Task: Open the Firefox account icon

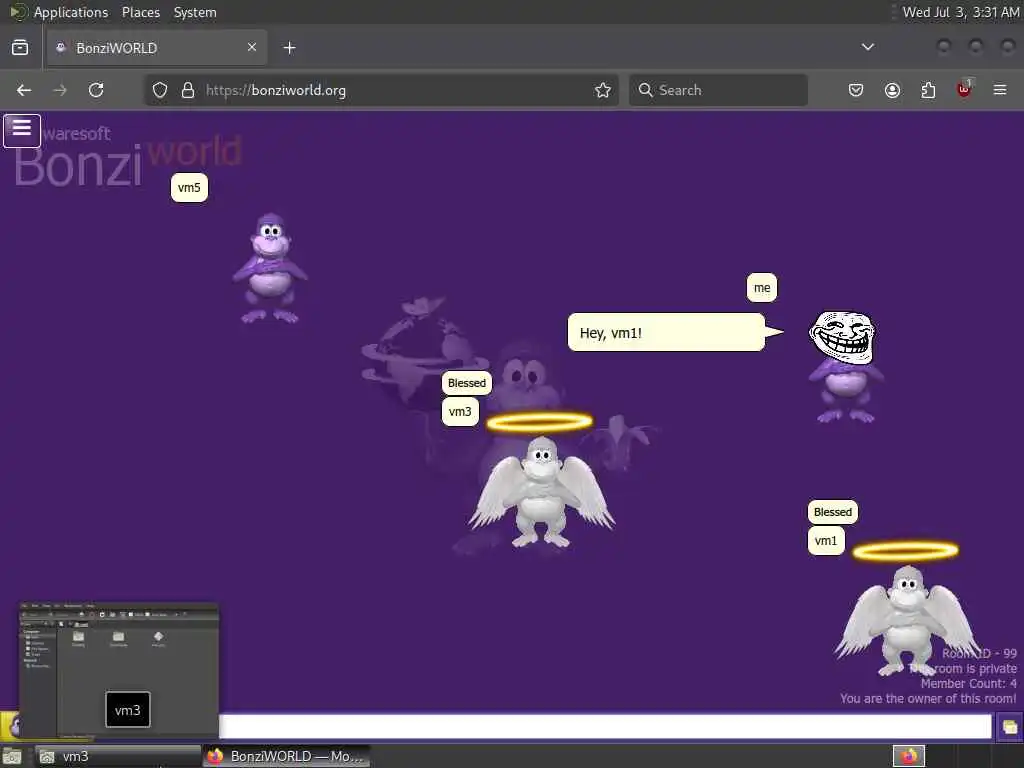Action: (892, 90)
